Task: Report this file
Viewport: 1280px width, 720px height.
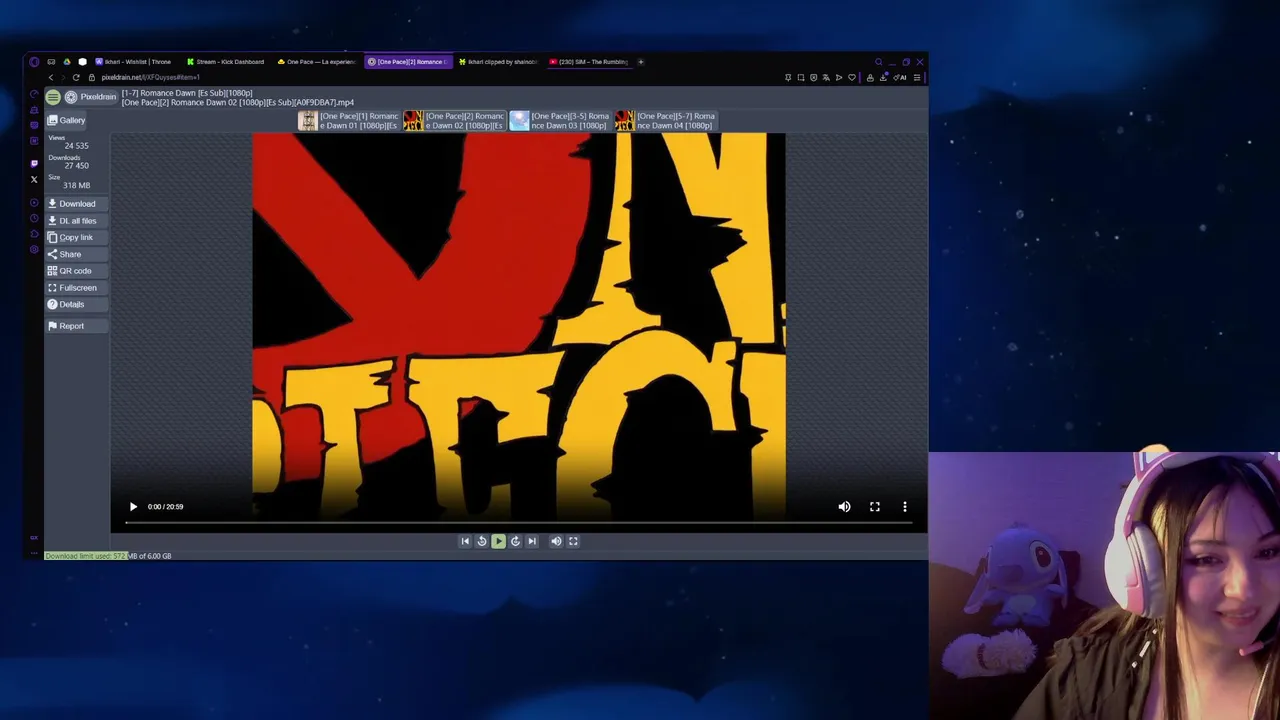Action: coord(76,326)
